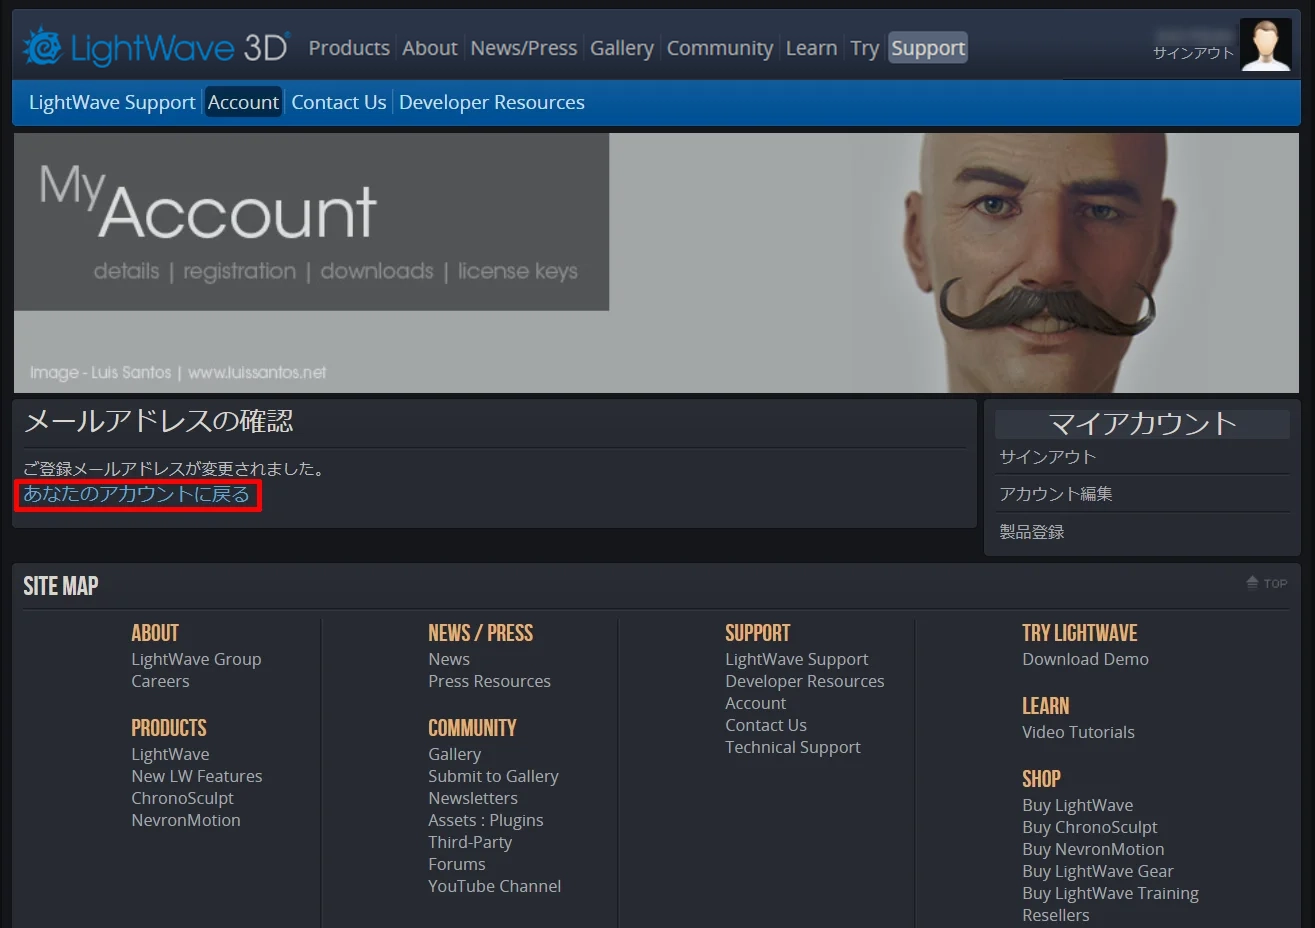Screen dimensions: 1315x928
Task: Open News link under News / Press
Action: pos(449,659)
